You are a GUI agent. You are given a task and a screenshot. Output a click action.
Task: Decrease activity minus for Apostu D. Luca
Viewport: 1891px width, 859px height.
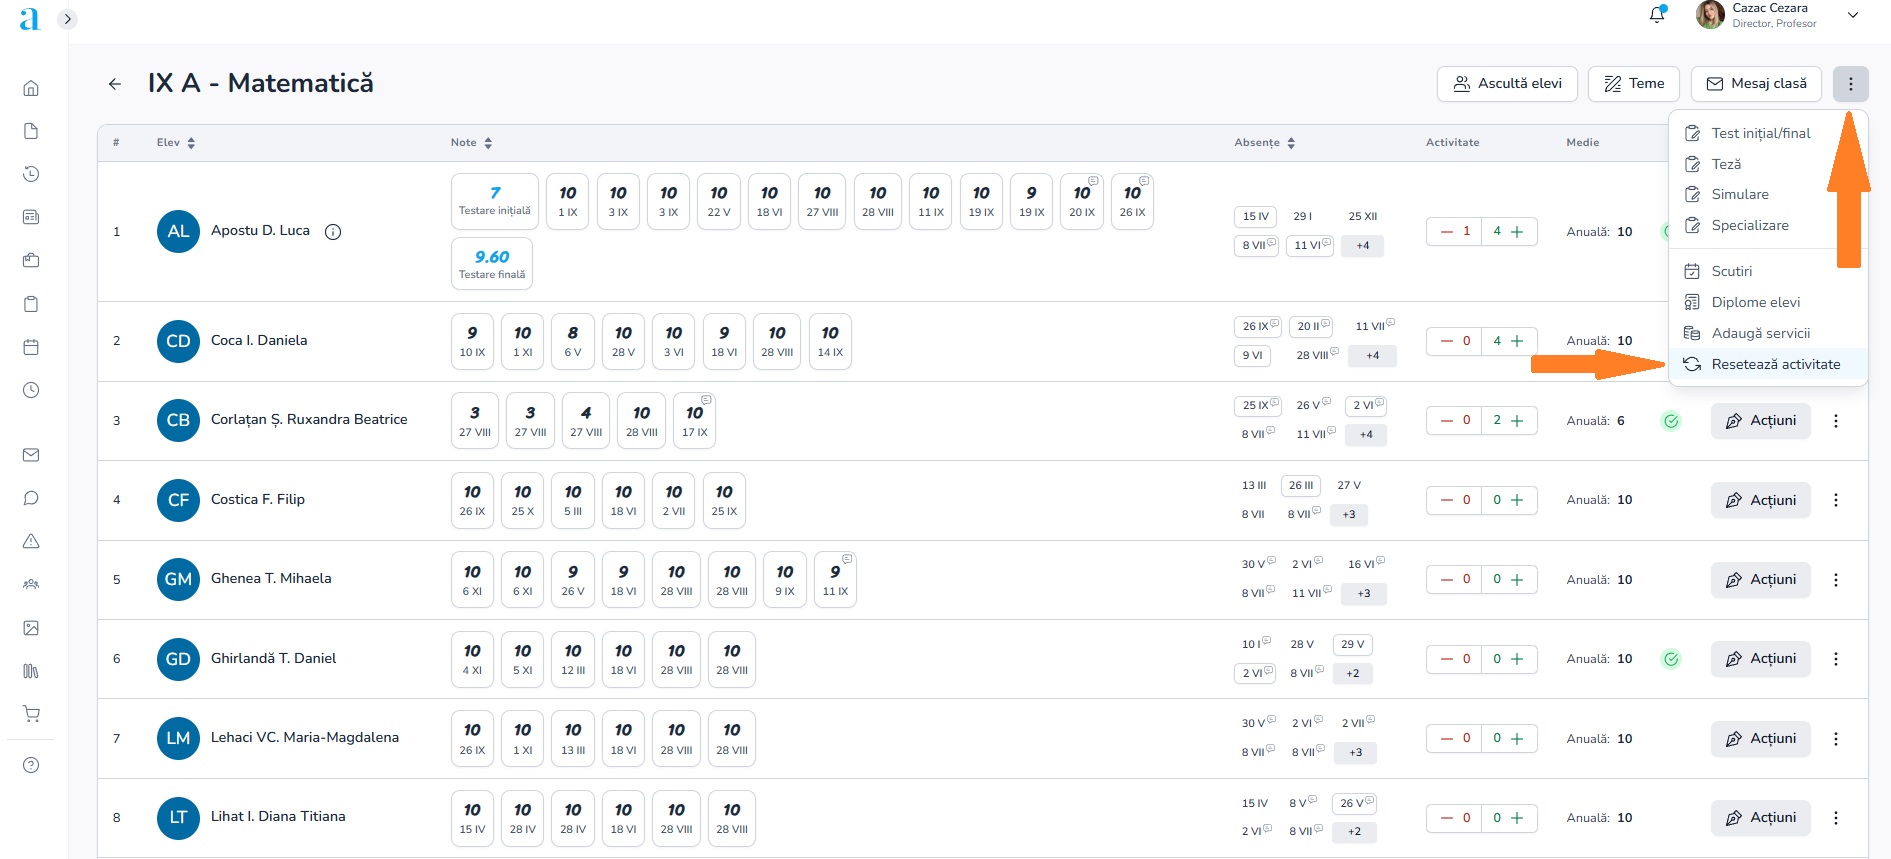pos(1446,231)
